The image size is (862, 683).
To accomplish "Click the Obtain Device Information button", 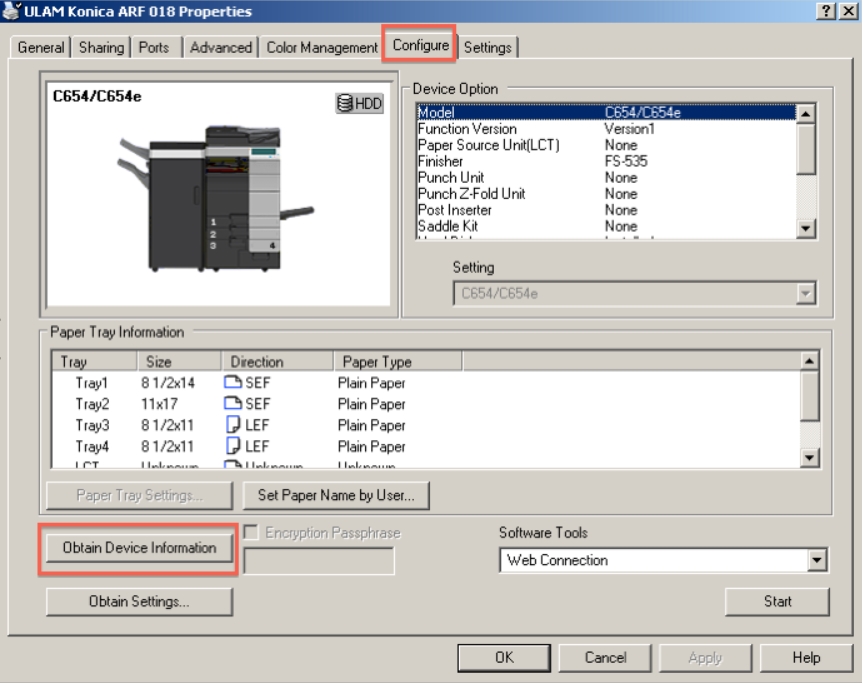I will point(139,548).
